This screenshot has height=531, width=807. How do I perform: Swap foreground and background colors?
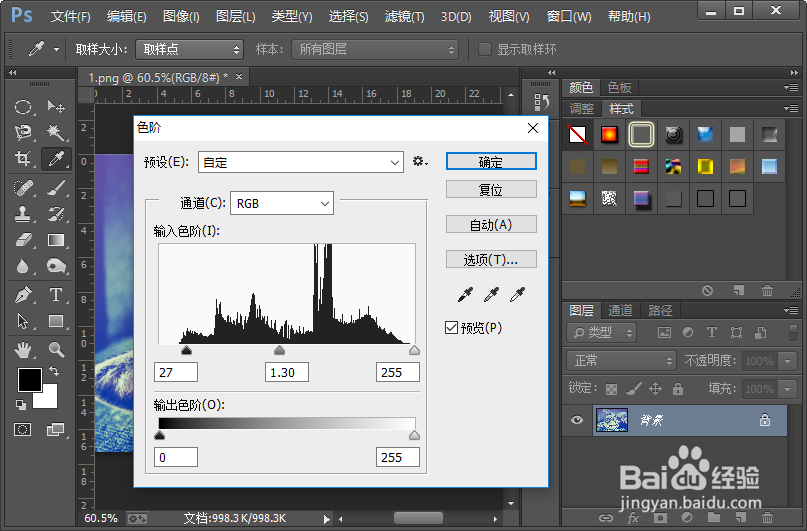54,370
